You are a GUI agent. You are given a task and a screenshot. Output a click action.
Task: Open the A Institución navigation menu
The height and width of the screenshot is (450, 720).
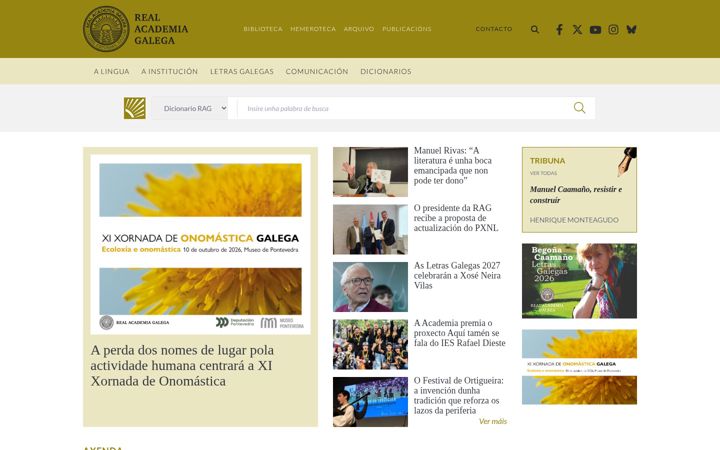(169, 72)
